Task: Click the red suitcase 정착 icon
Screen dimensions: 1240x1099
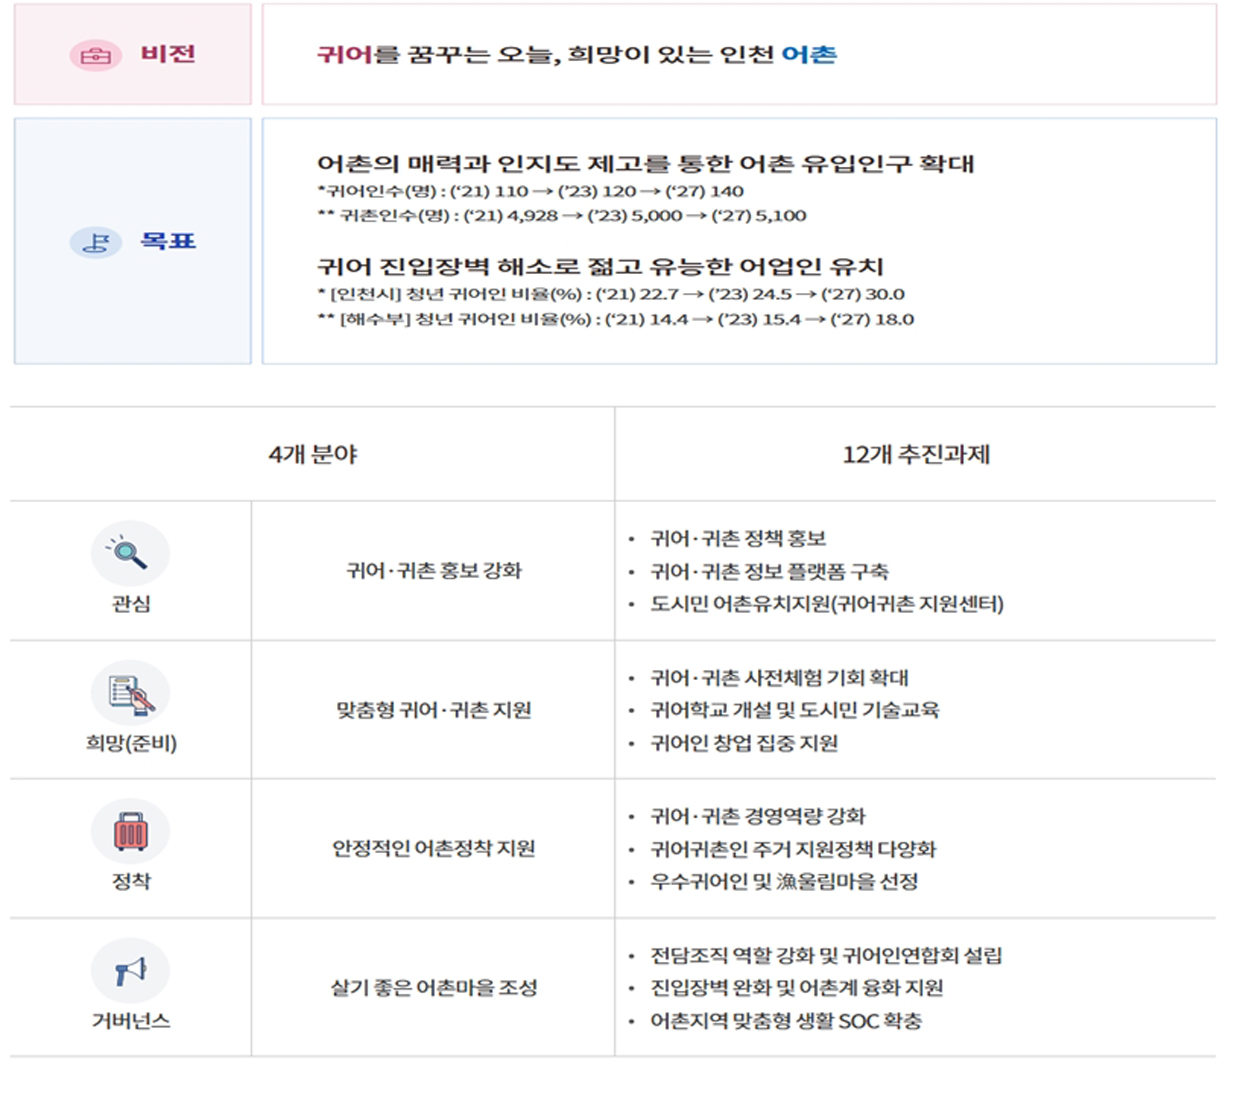Action: click(130, 831)
